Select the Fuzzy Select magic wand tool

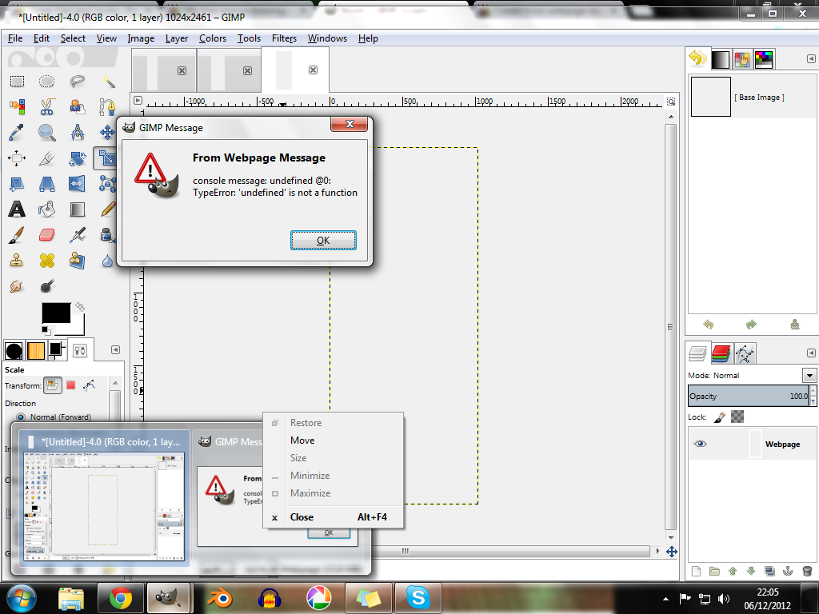(x=108, y=81)
